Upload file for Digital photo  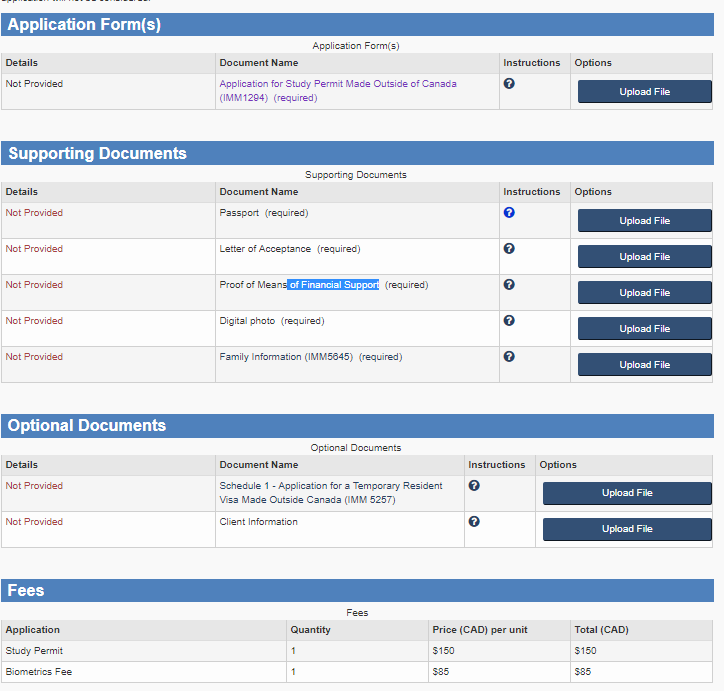tap(645, 329)
